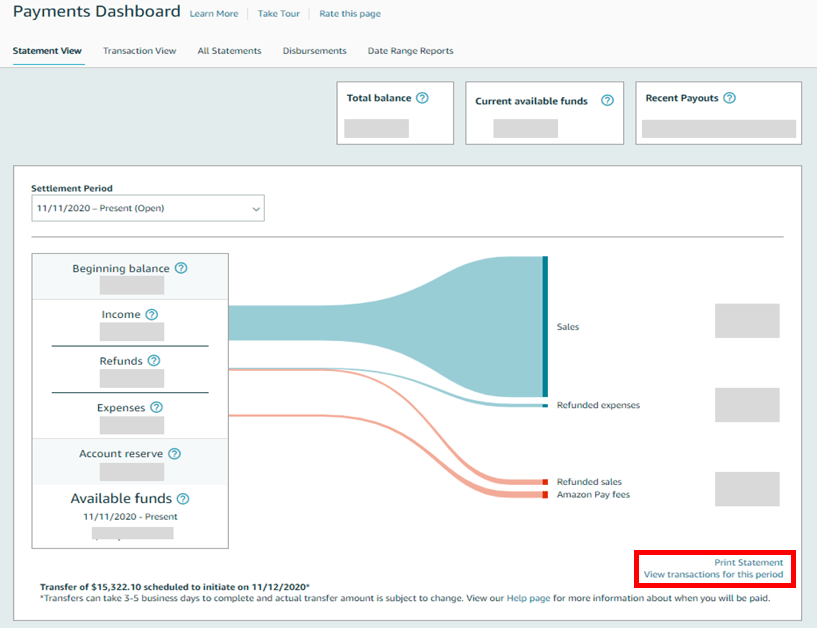Image resolution: width=817 pixels, height=628 pixels.
Task: Open View transactions for this period
Action: tap(713, 575)
